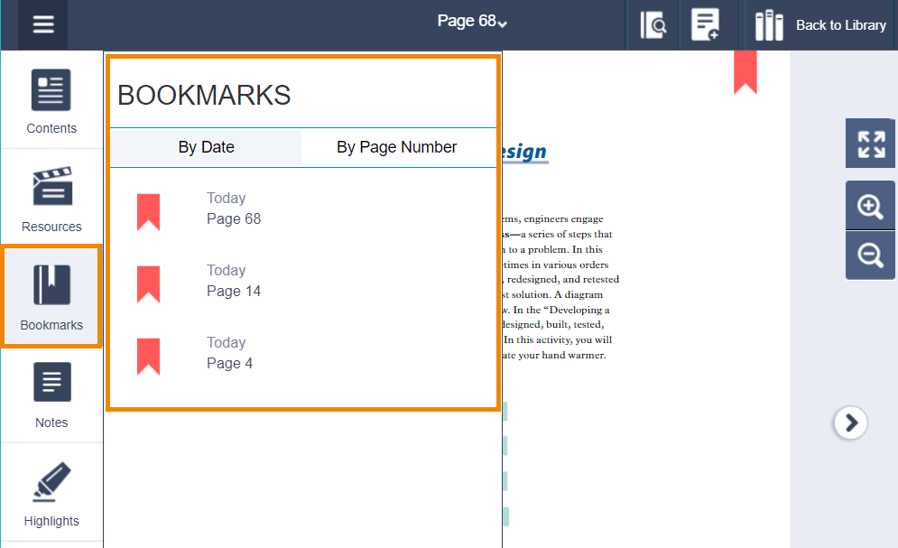Click the add note icon

(706, 25)
